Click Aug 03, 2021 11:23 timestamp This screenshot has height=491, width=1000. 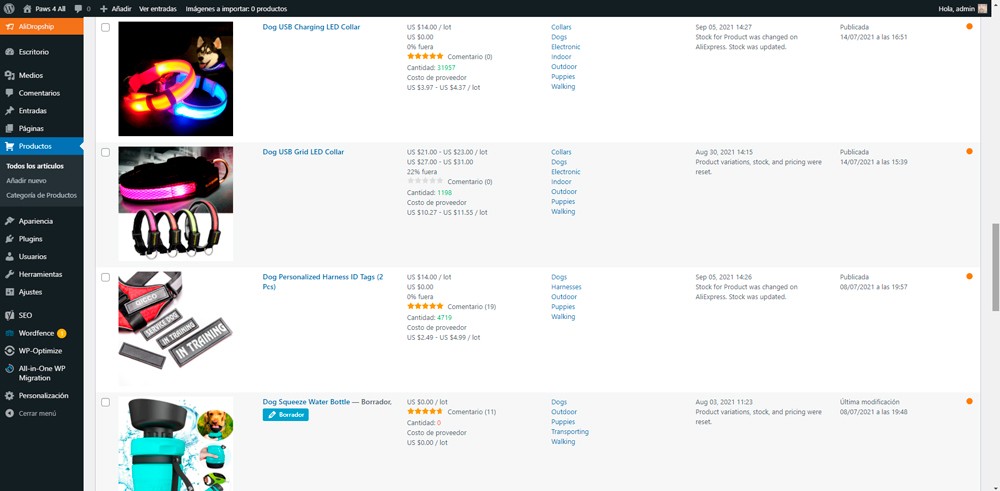724,402
